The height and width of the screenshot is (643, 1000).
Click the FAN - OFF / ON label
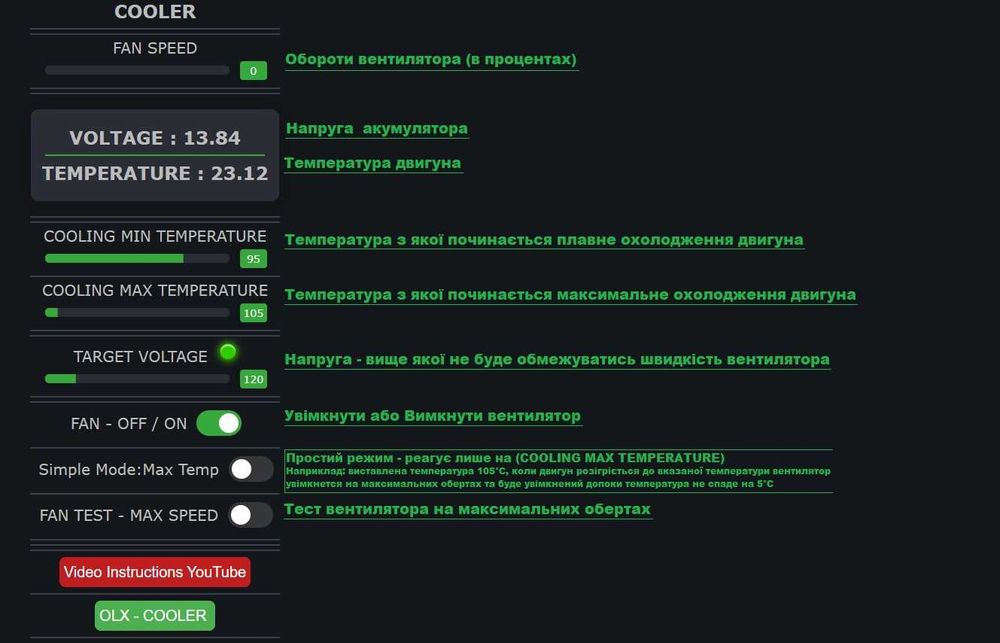click(129, 424)
